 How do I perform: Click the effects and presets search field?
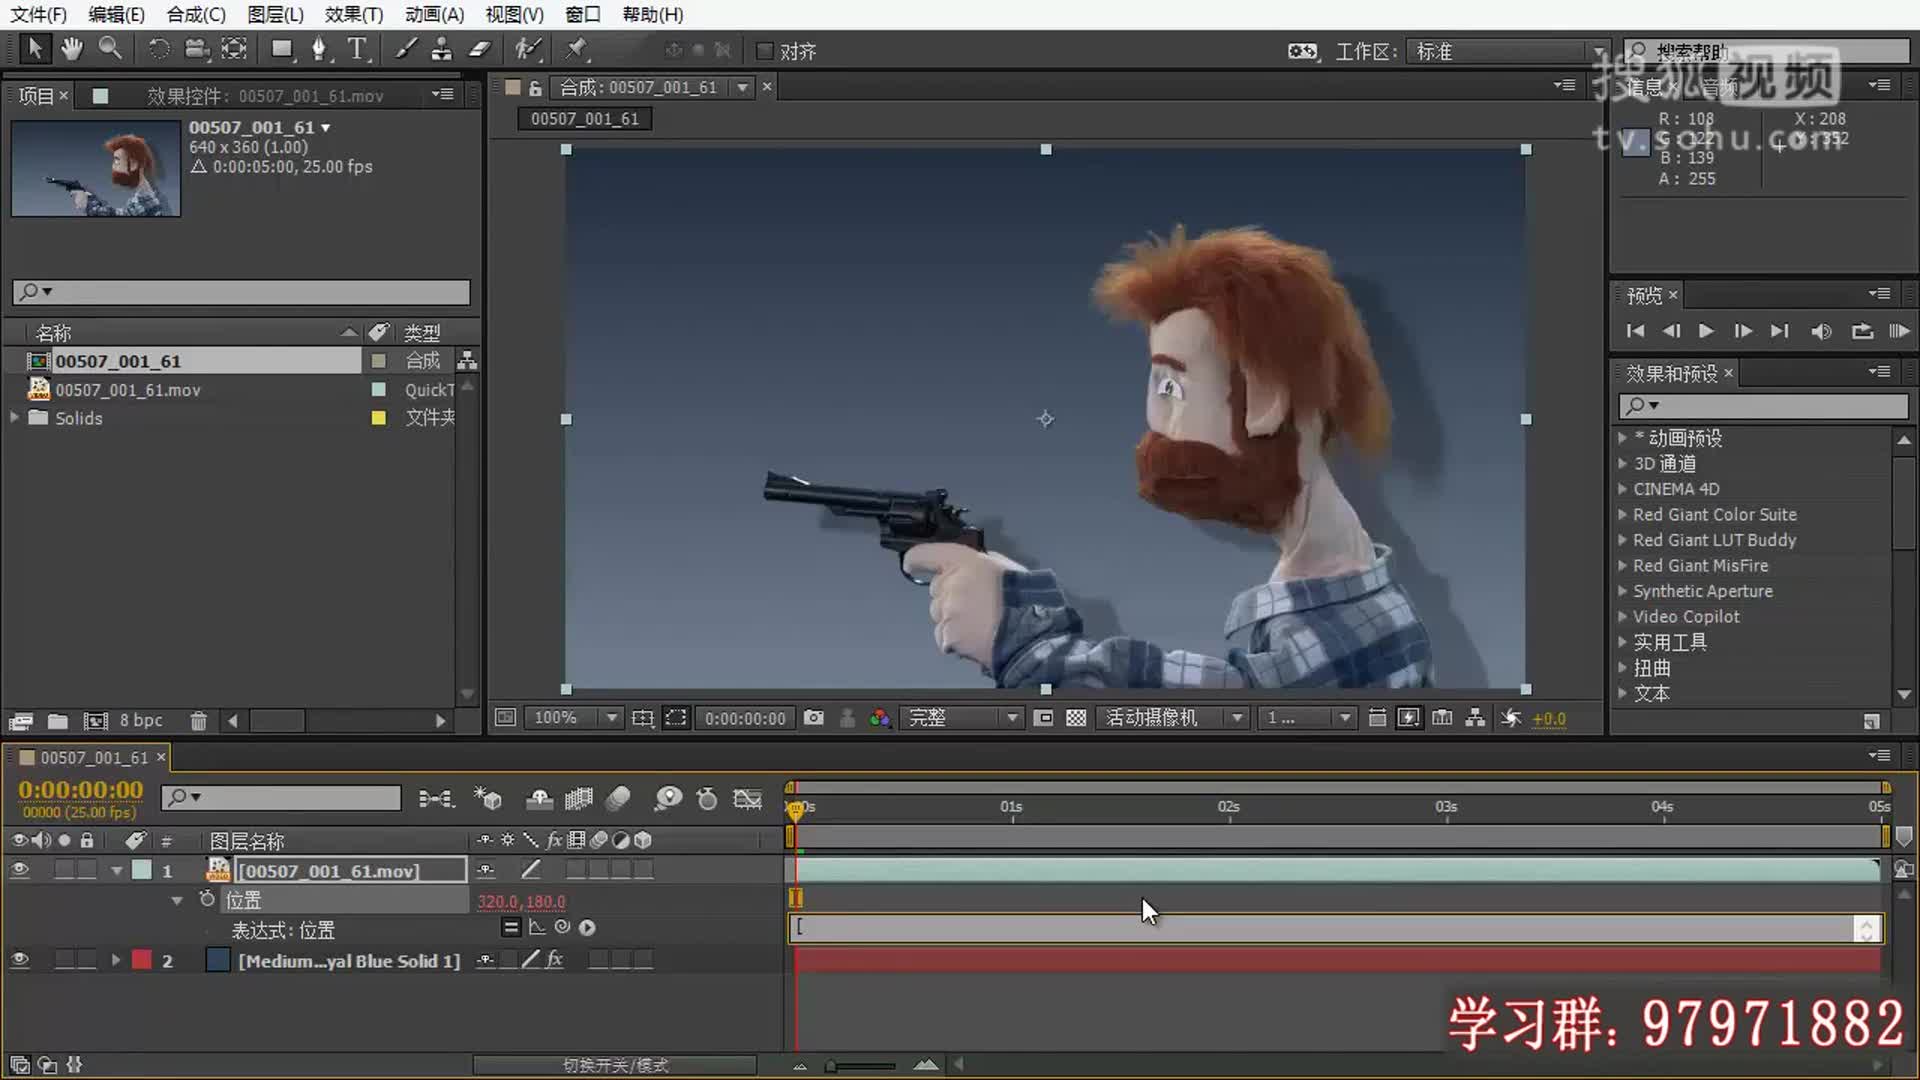coord(1762,405)
